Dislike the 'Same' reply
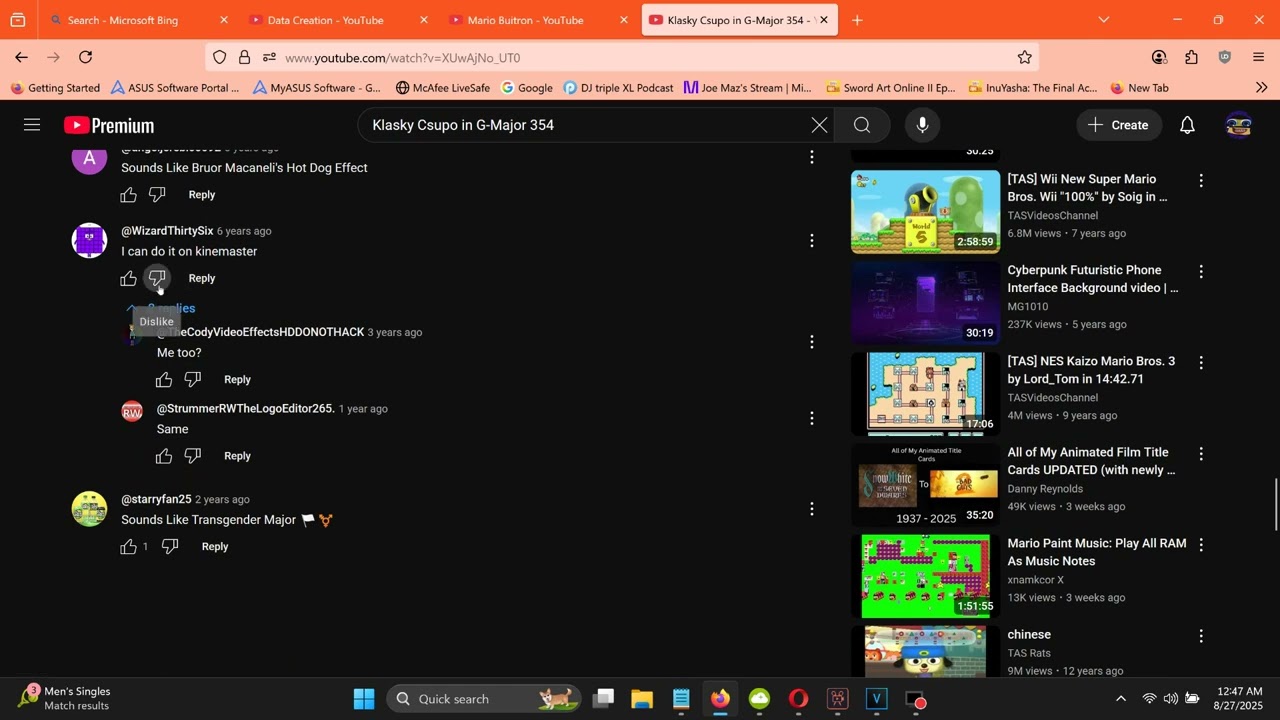1280x720 pixels. [x=193, y=456]
